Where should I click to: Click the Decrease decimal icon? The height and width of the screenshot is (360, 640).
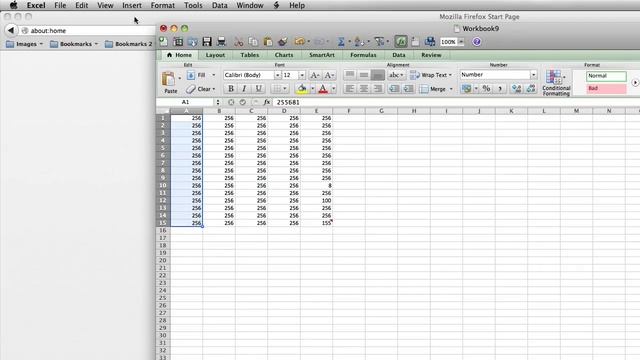[x=531, y=89]
